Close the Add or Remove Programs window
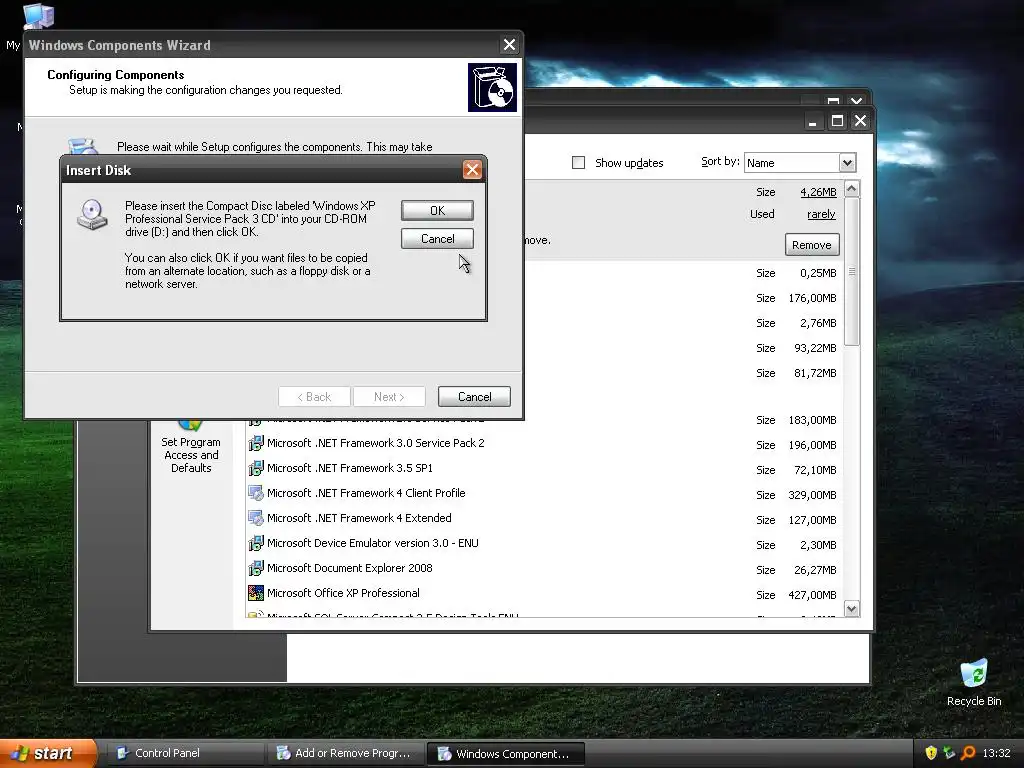 (x=861, y=121)
